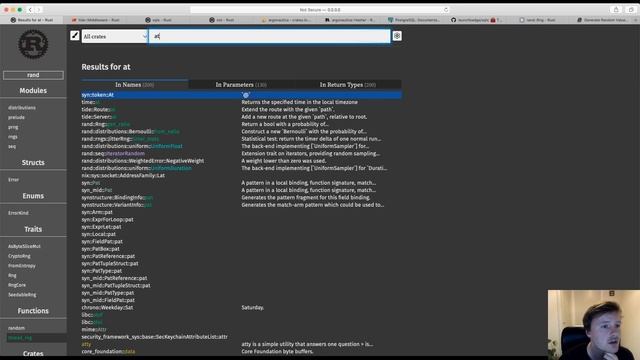Open the syn::PatBox::pat result

click(x=241, y=249)
